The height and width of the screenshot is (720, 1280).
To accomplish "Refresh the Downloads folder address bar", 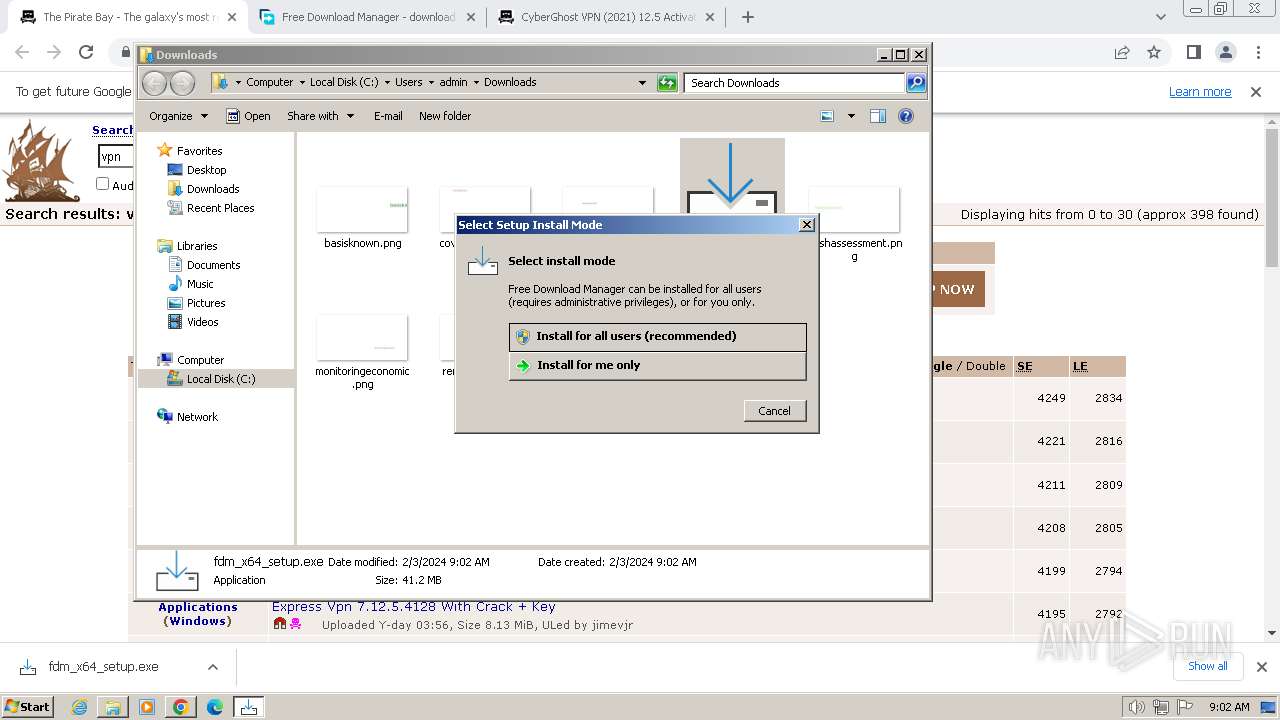I will pos(667,83).
